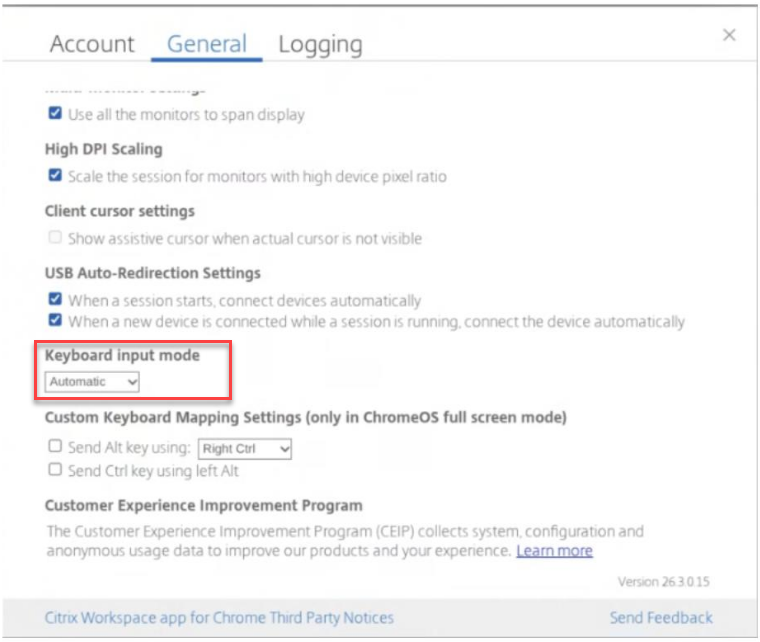Open the Logging tab
Viewport: 760px width, 642px height.
(320, 44)
